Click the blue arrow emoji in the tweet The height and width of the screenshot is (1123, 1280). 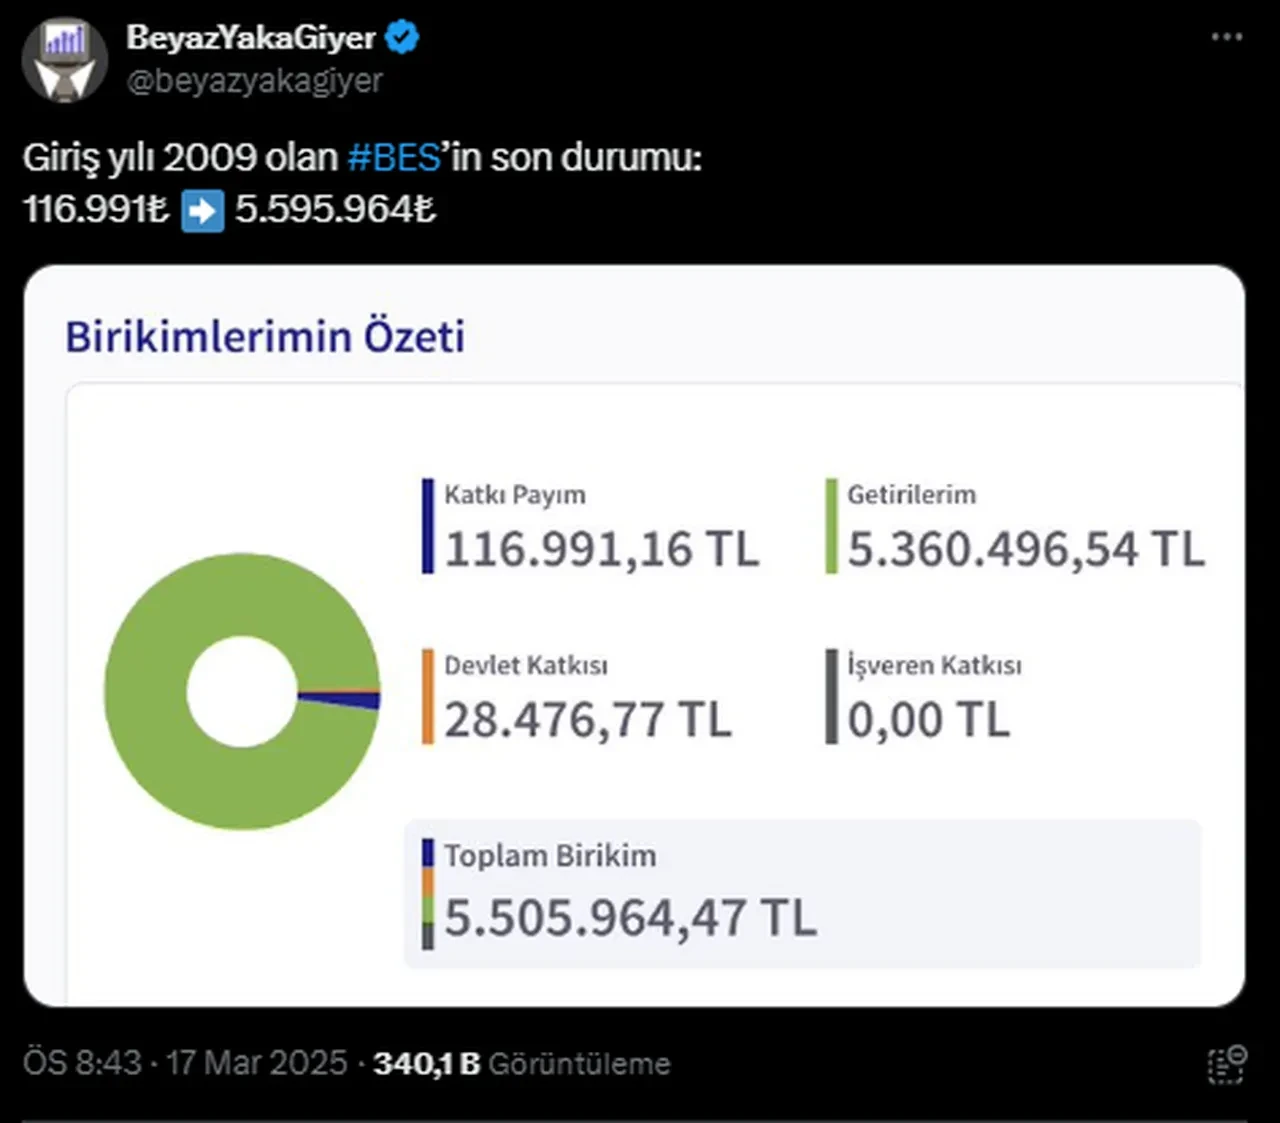(x=203, y=210)
